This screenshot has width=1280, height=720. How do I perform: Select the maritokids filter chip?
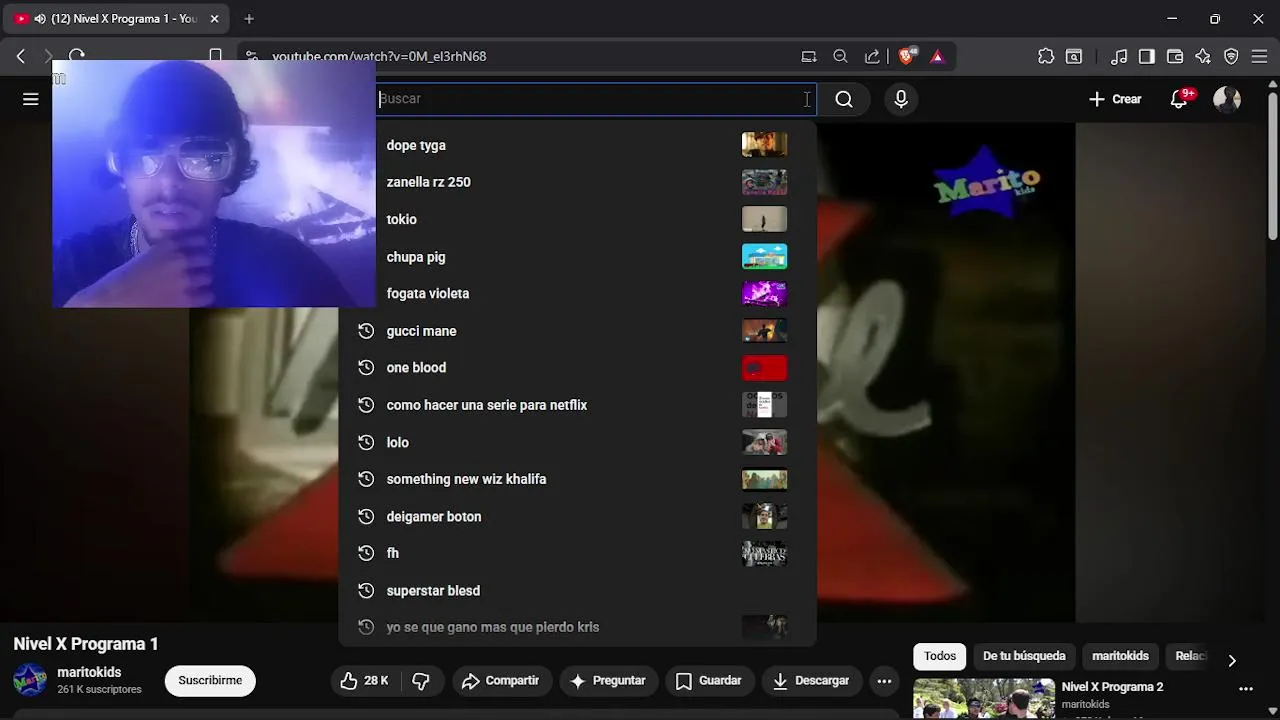click(1120, 656)
